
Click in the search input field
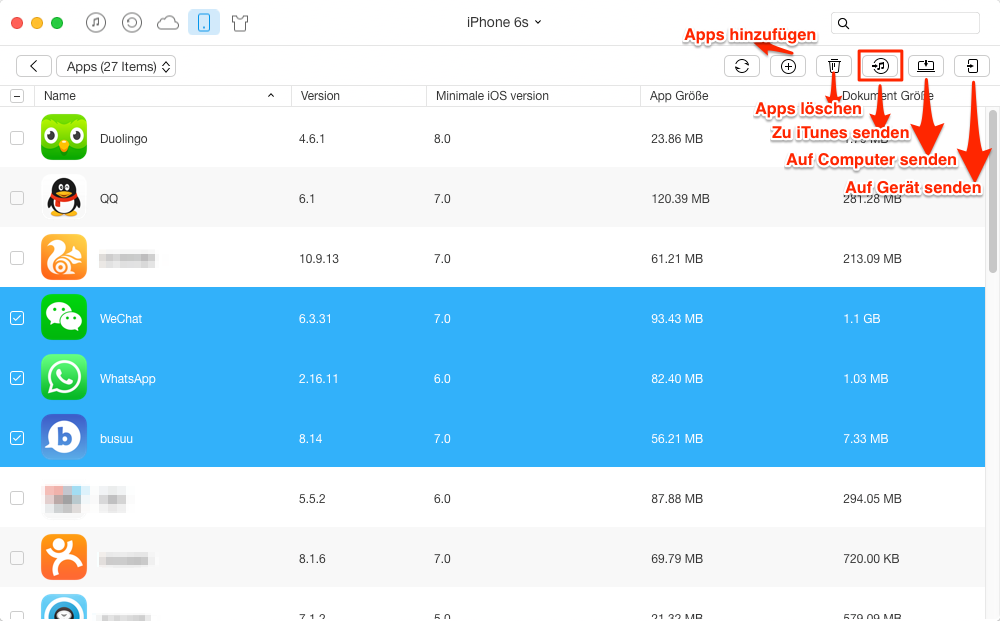coord(905,23)
